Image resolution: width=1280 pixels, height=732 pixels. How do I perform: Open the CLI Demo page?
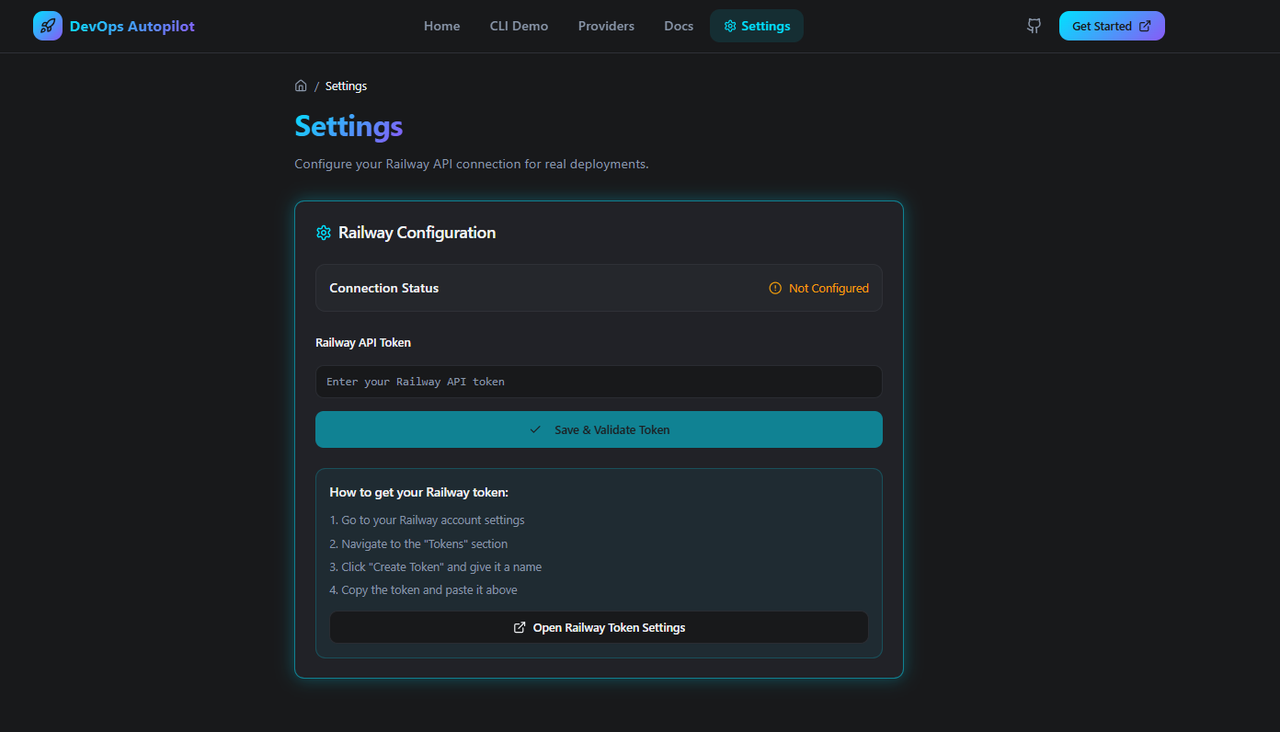[x=519, y=26]
